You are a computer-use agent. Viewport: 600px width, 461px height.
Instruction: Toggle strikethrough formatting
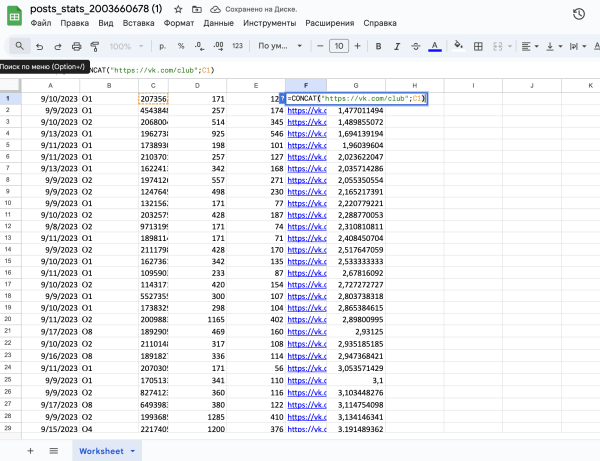pyautogui.click(x=415, y=46)
